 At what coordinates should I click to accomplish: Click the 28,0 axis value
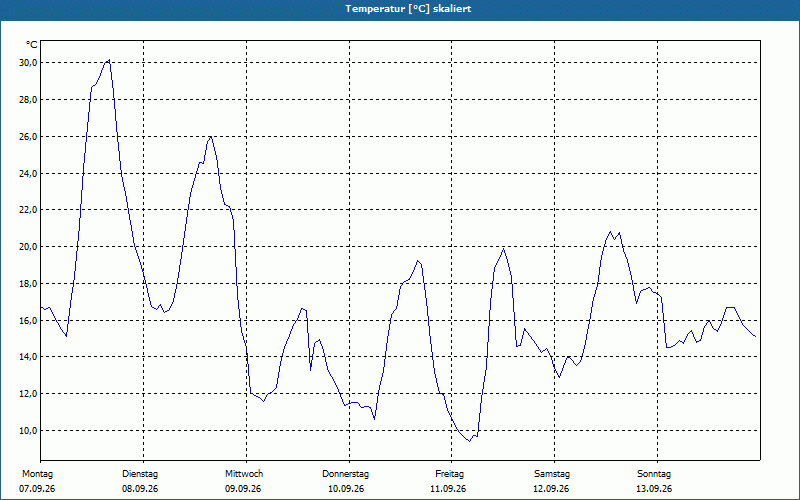click(x=28, y=99)
